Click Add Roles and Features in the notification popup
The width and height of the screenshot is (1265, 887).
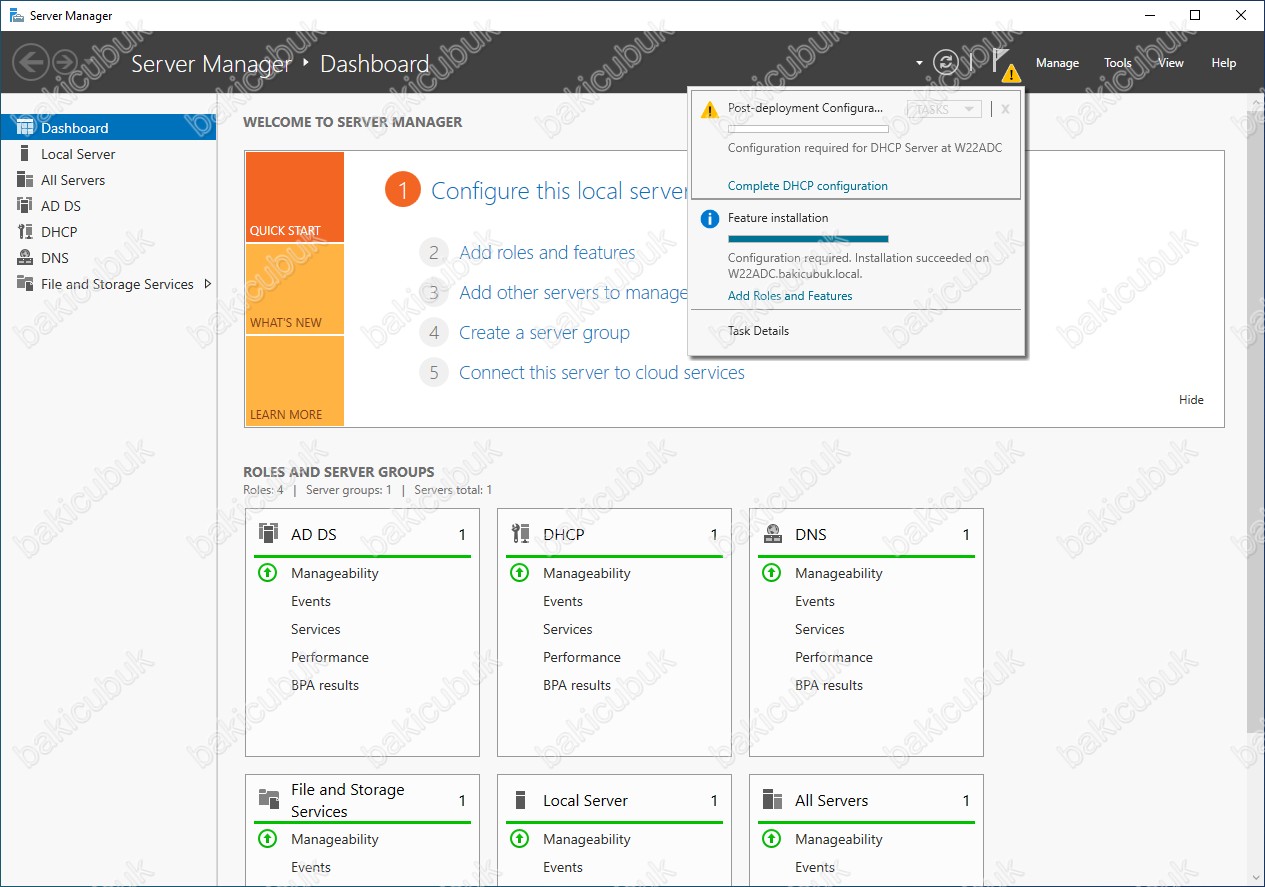click(790, 296)
